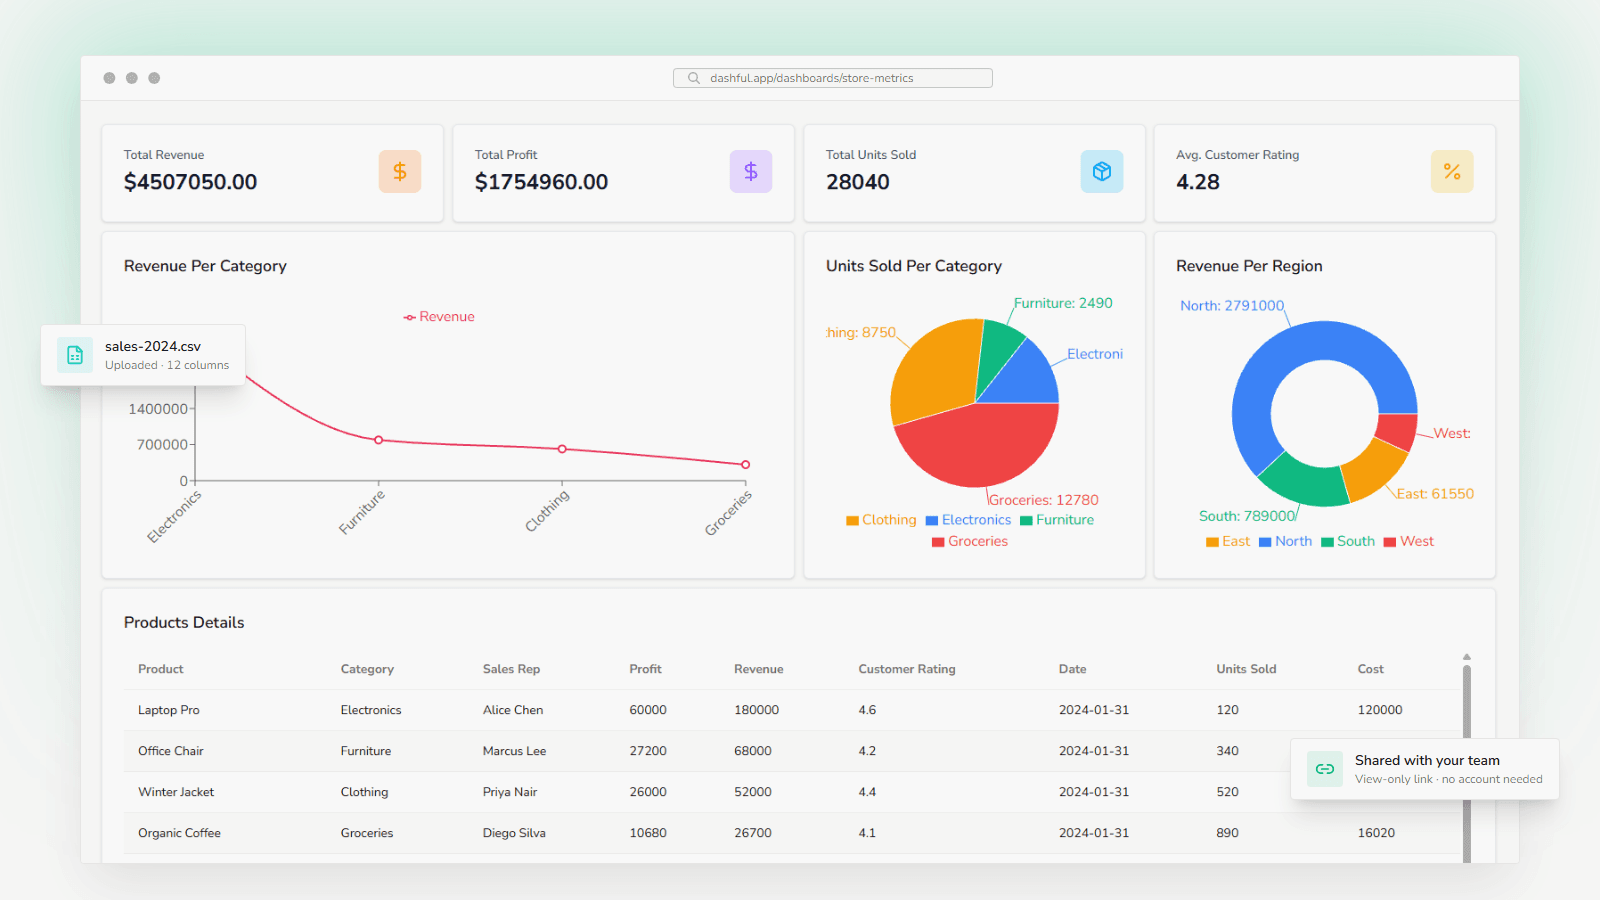Viewport: 1600px width, 900px height.
Task: Click the link icon in share notification
Action: click(1325, 769)
